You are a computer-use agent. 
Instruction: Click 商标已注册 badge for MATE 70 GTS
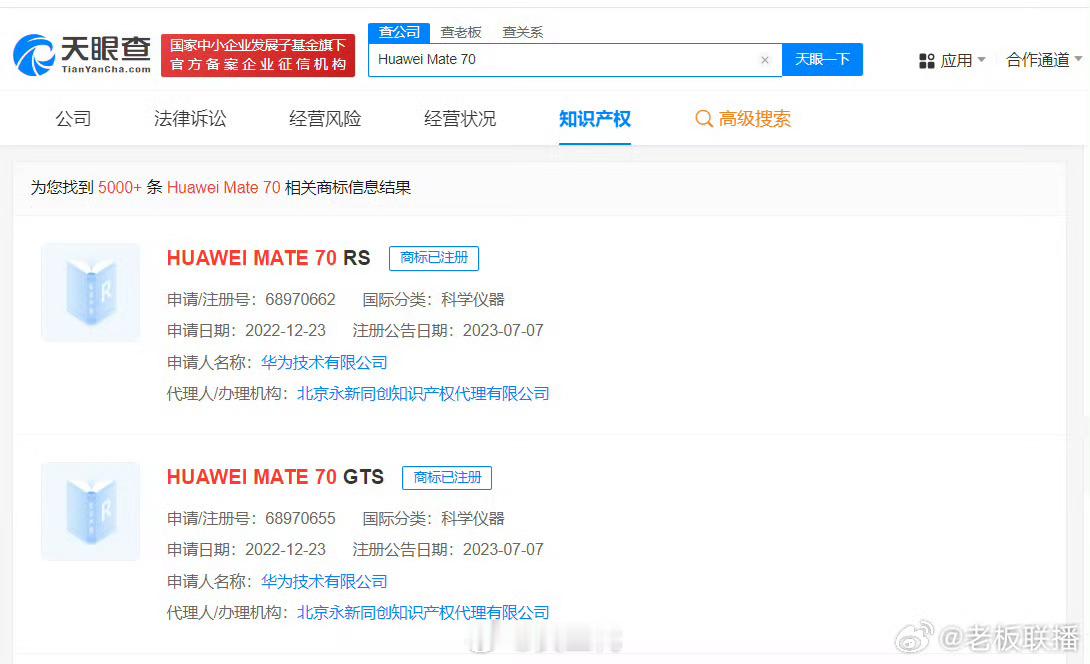447,478
